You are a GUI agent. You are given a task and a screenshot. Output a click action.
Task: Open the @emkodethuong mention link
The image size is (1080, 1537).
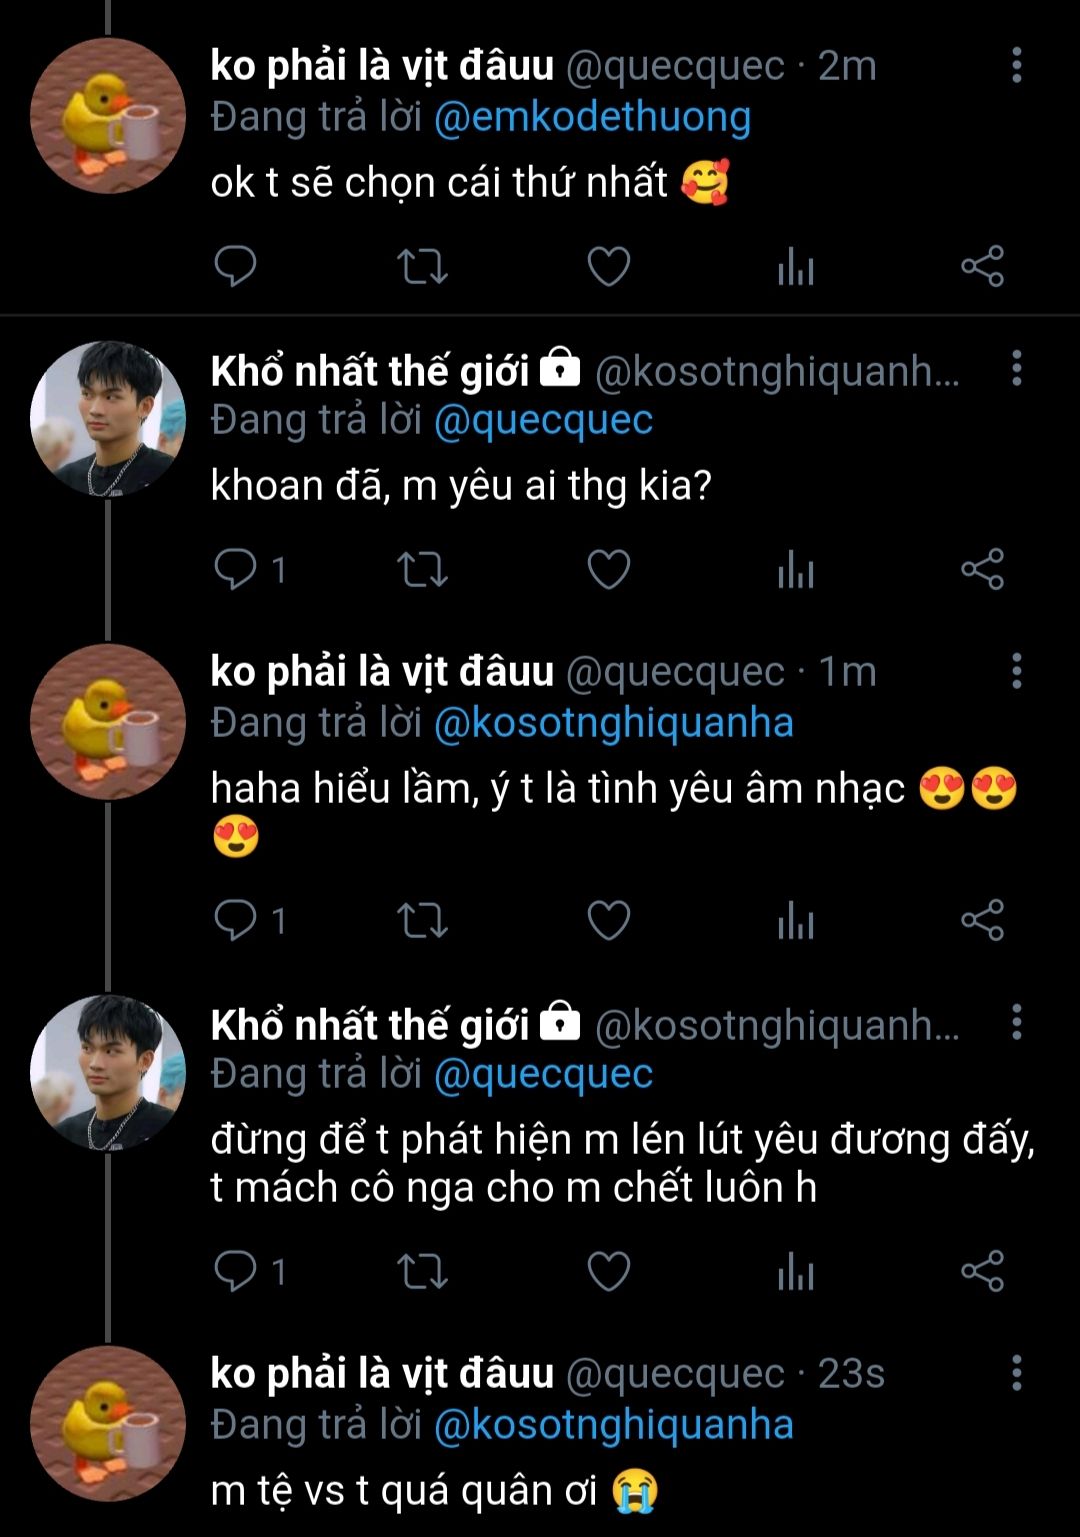point(592,118)
